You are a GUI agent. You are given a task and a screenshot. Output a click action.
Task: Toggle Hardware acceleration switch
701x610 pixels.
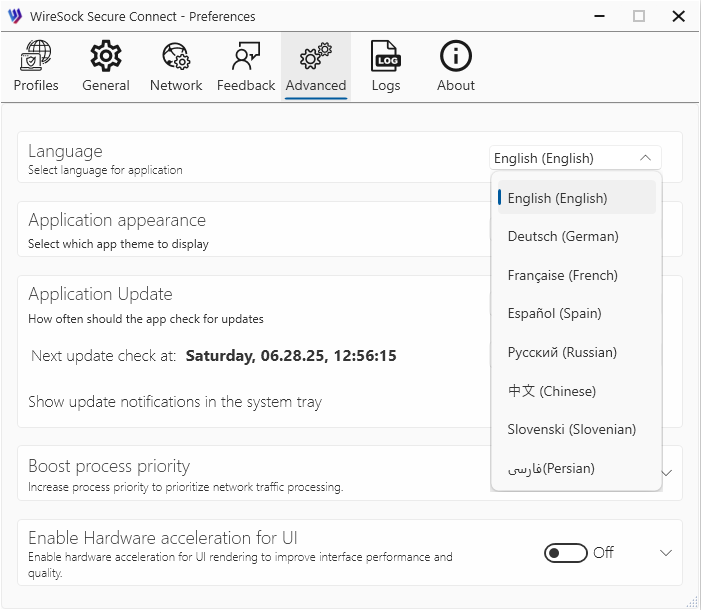pyautogui.click(x=566, y=553)
